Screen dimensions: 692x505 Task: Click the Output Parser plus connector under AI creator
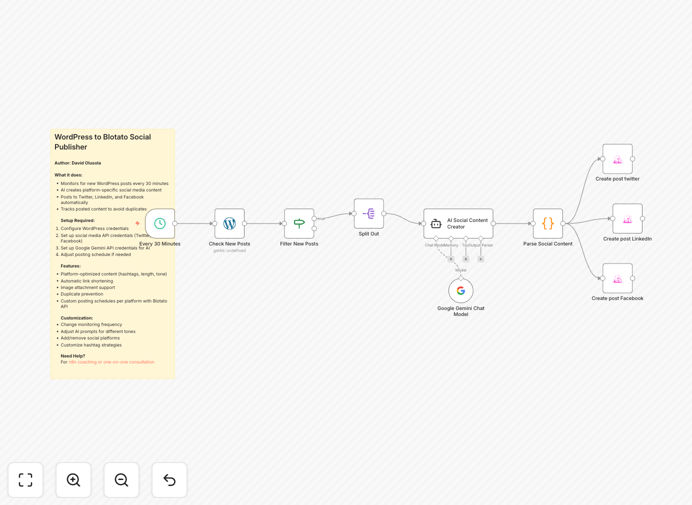point(481,259)
